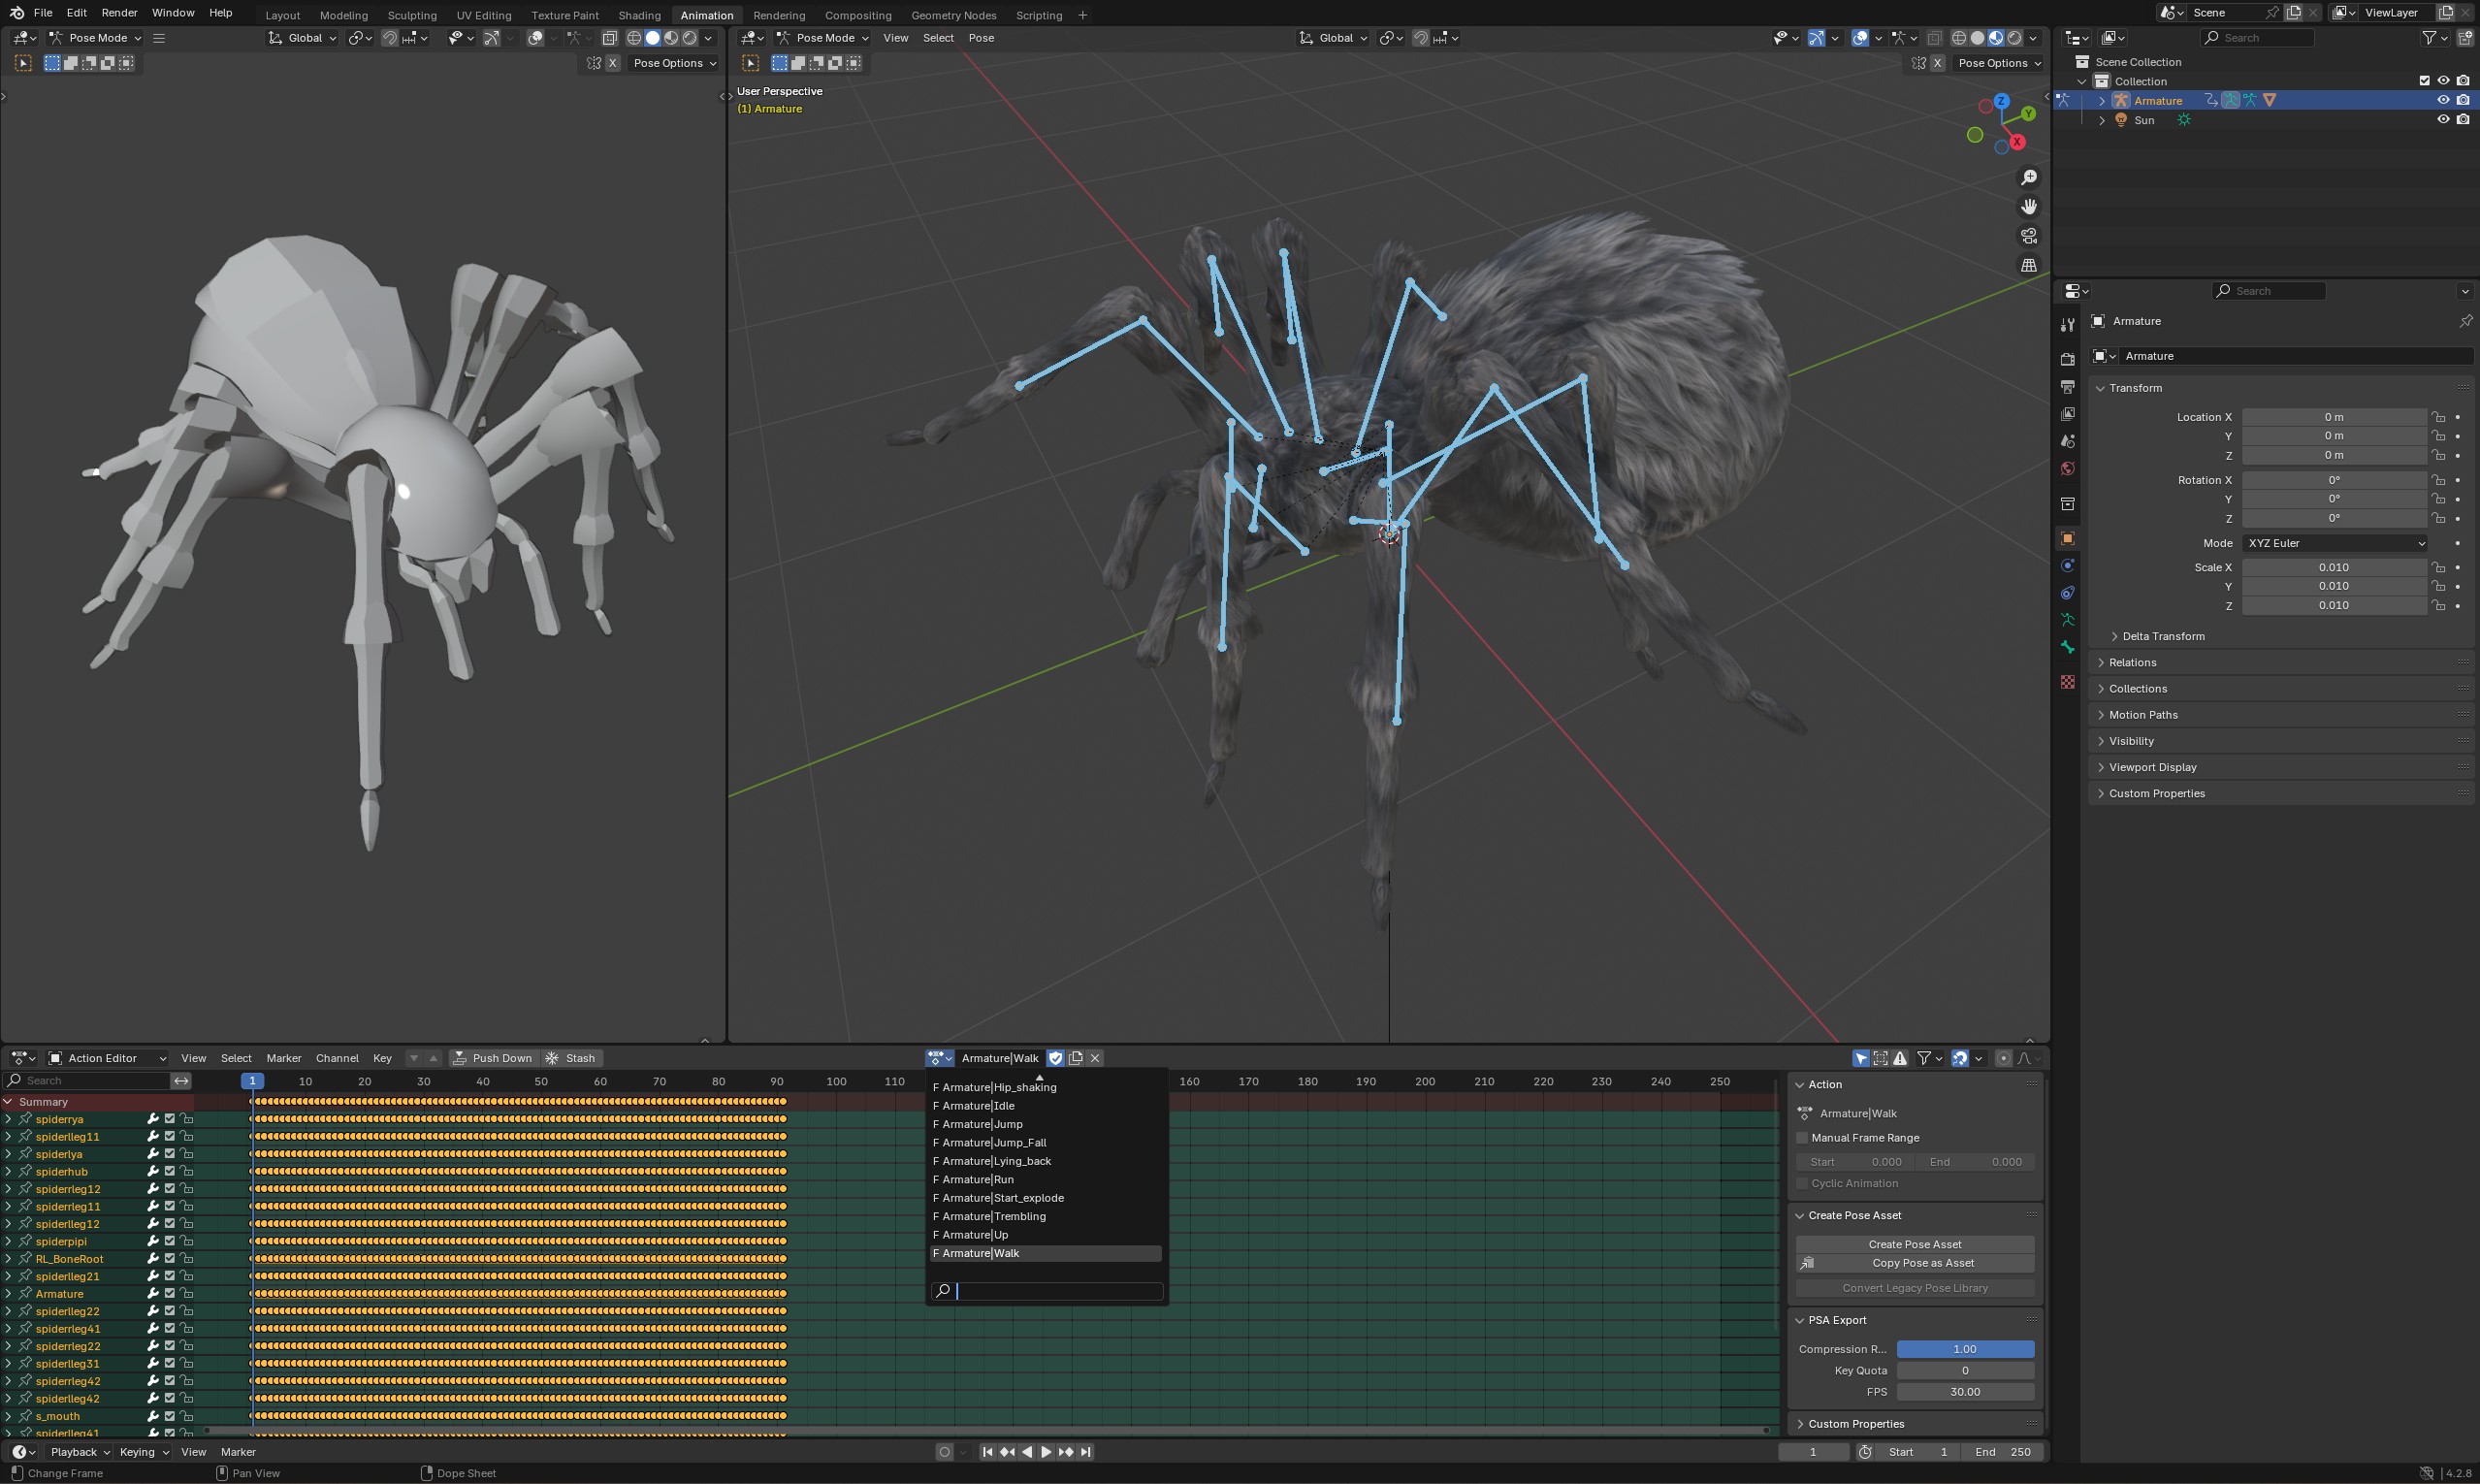Viewport: 2480px width, 1484px height.
Task: Enable the Manual Frame Range checkbox
Action: click(1802, 1137)
